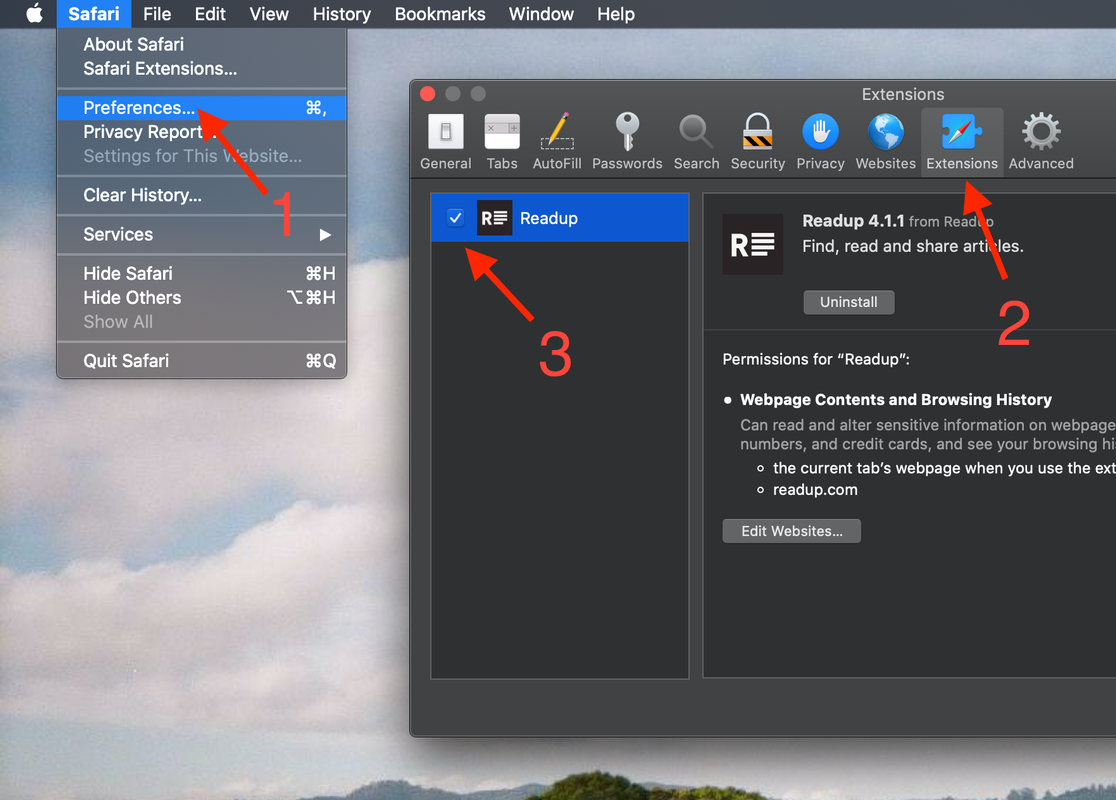
Task: Open the Search magnifier pane
Action: [x=696, y=142]
